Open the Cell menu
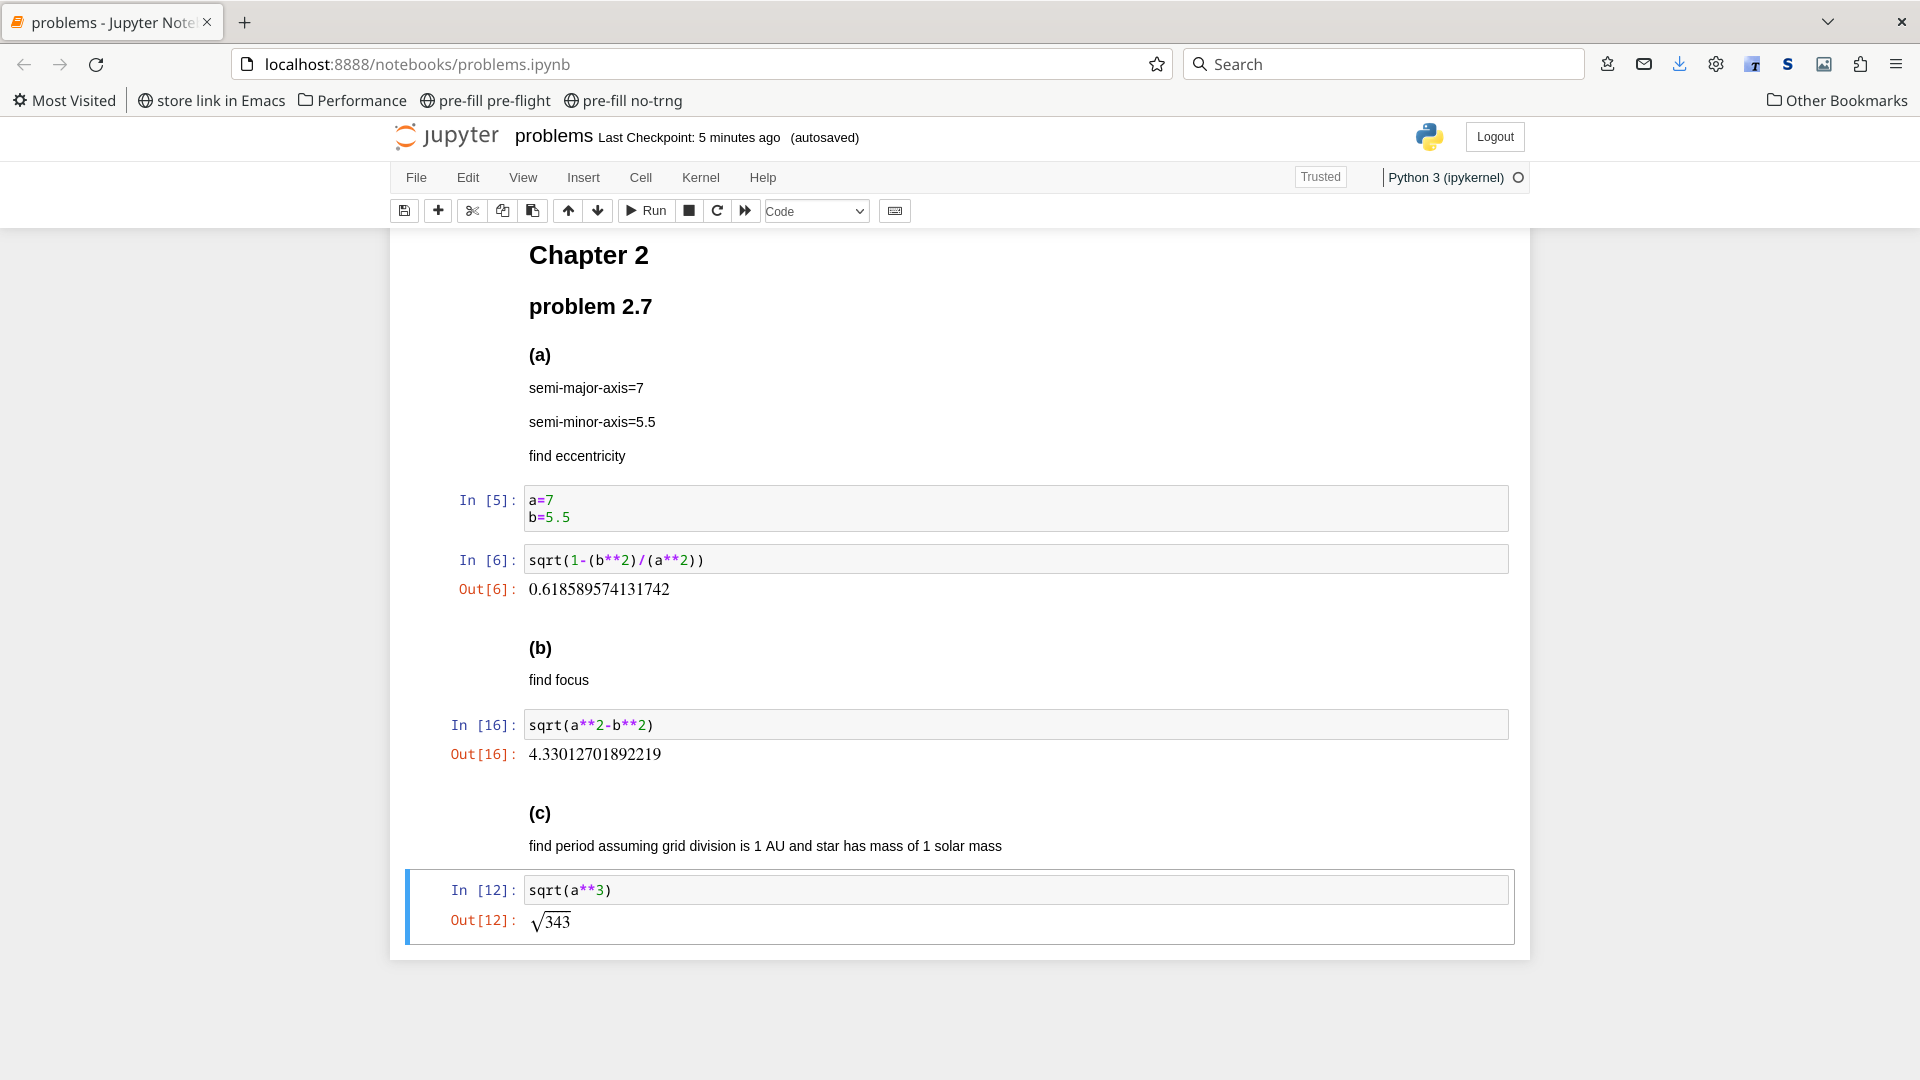 [x=640, y=178]
